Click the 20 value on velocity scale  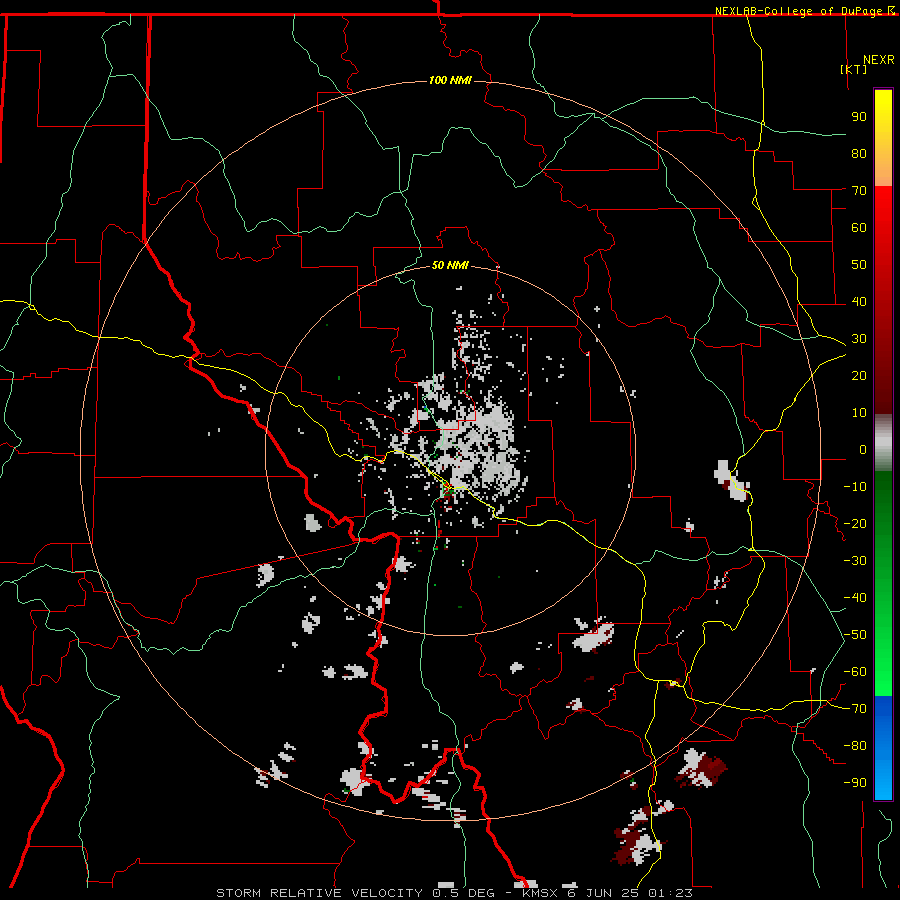click(859, 376)
